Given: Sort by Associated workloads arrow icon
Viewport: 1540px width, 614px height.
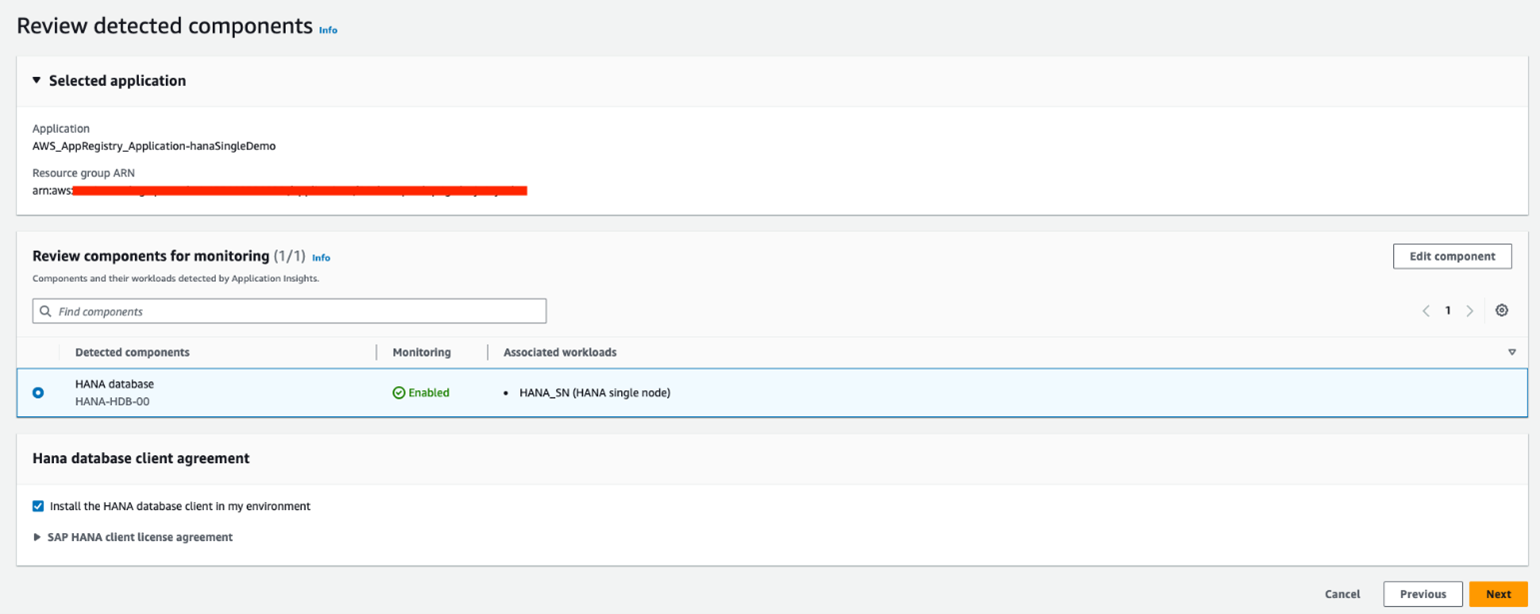Looking at the screenshot, I should point(1512,352).
